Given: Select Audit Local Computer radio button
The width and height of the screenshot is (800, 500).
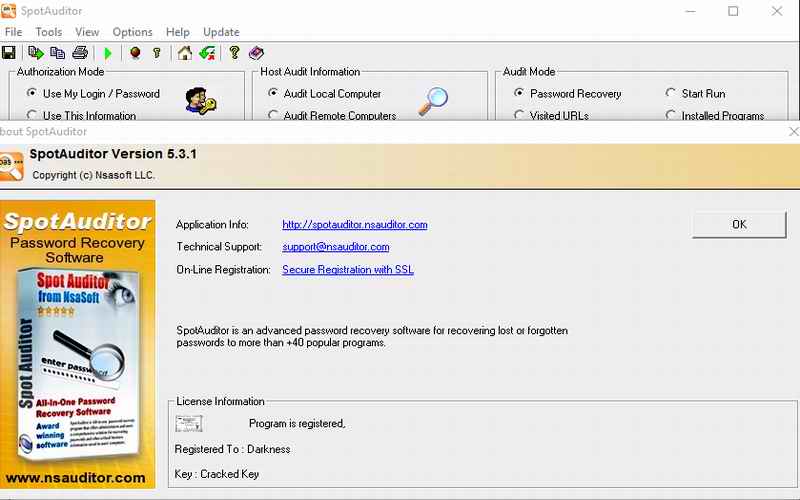Looking at the screenshot, I should [x=274, y=94].
